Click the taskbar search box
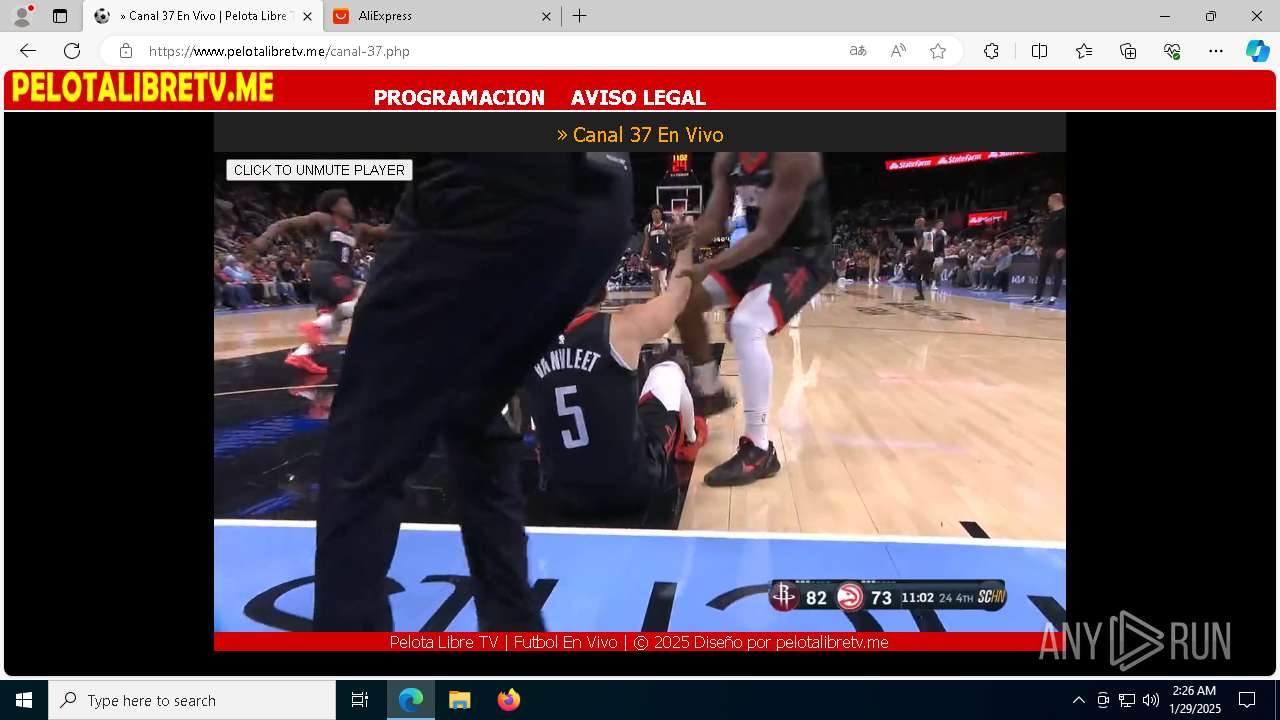 [192, 700]
